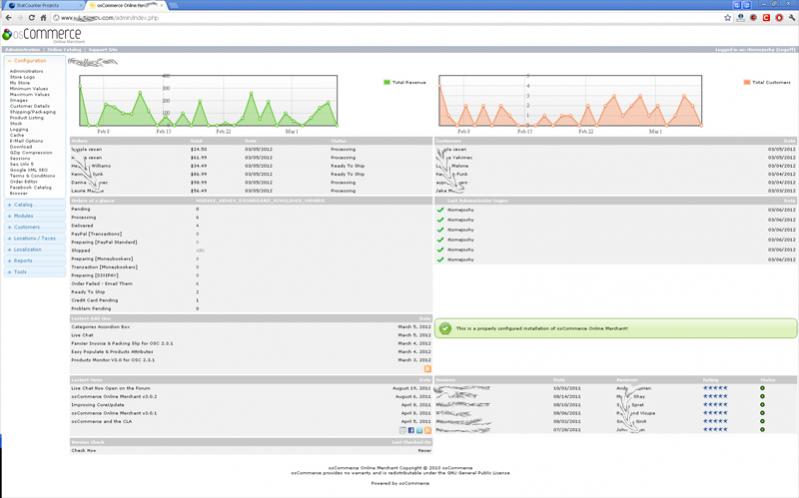Switch to the StatCounter Projects browser tab
The width and height of the screenshot is (799, 498).
(42, 5)
